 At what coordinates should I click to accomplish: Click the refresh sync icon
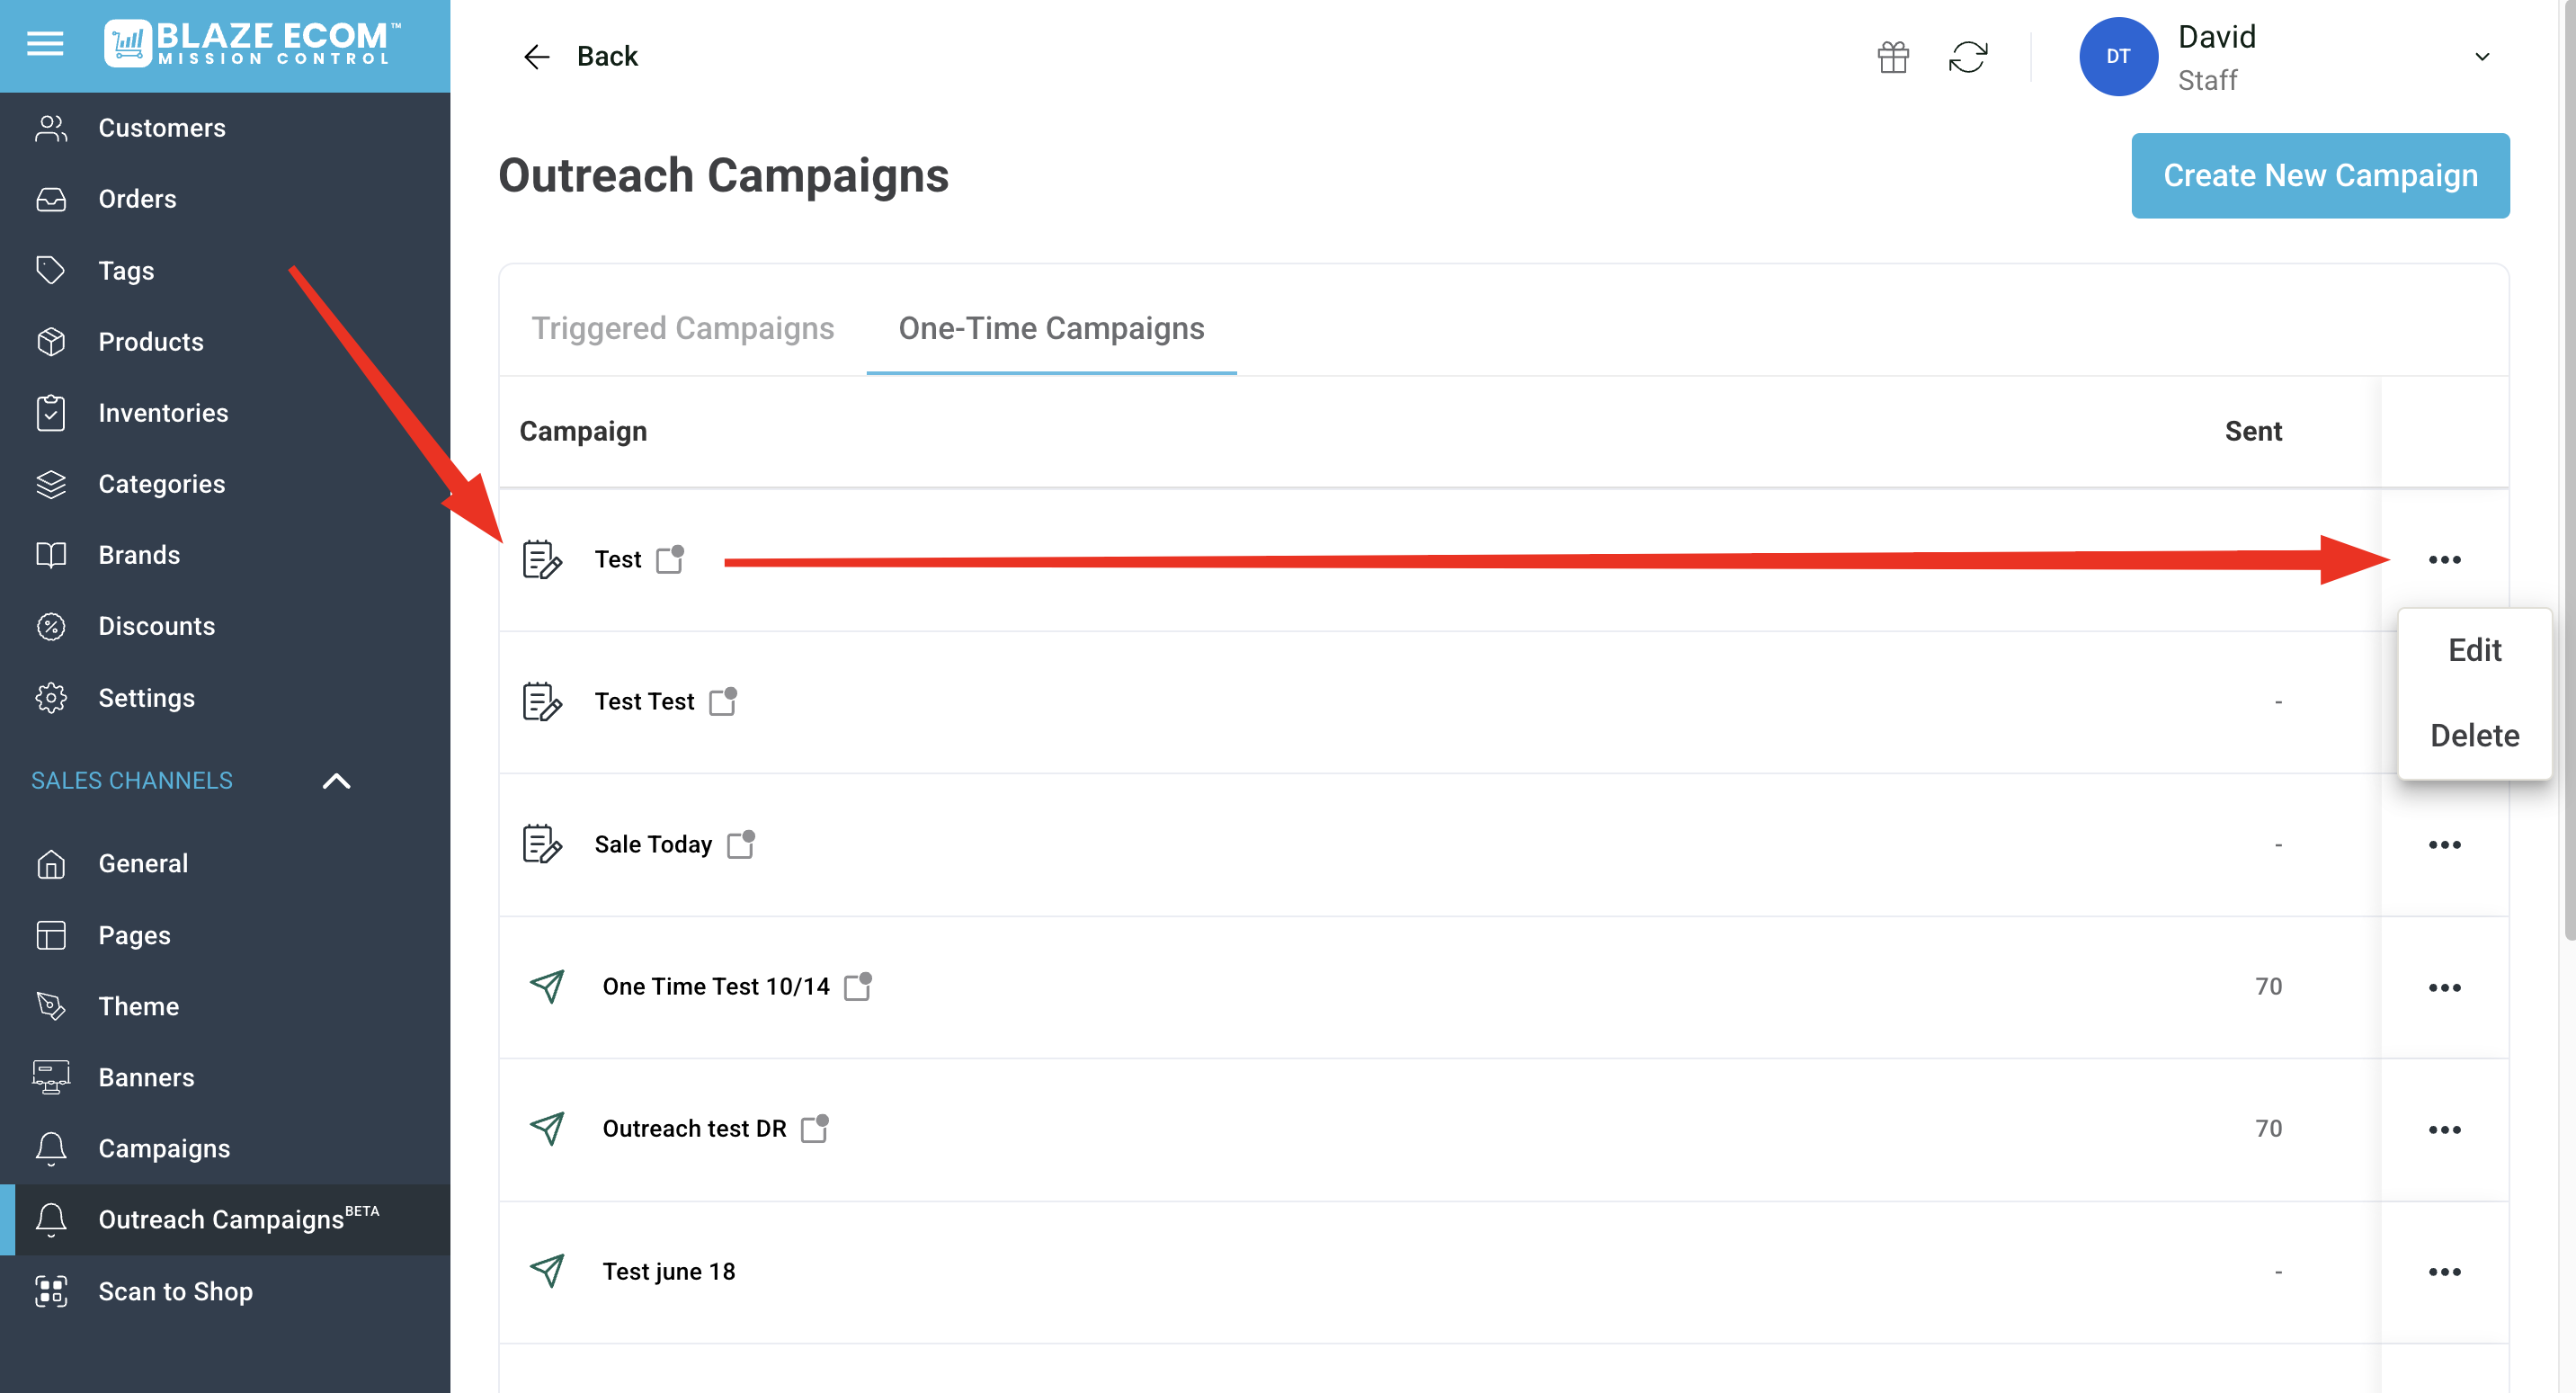1967,57
